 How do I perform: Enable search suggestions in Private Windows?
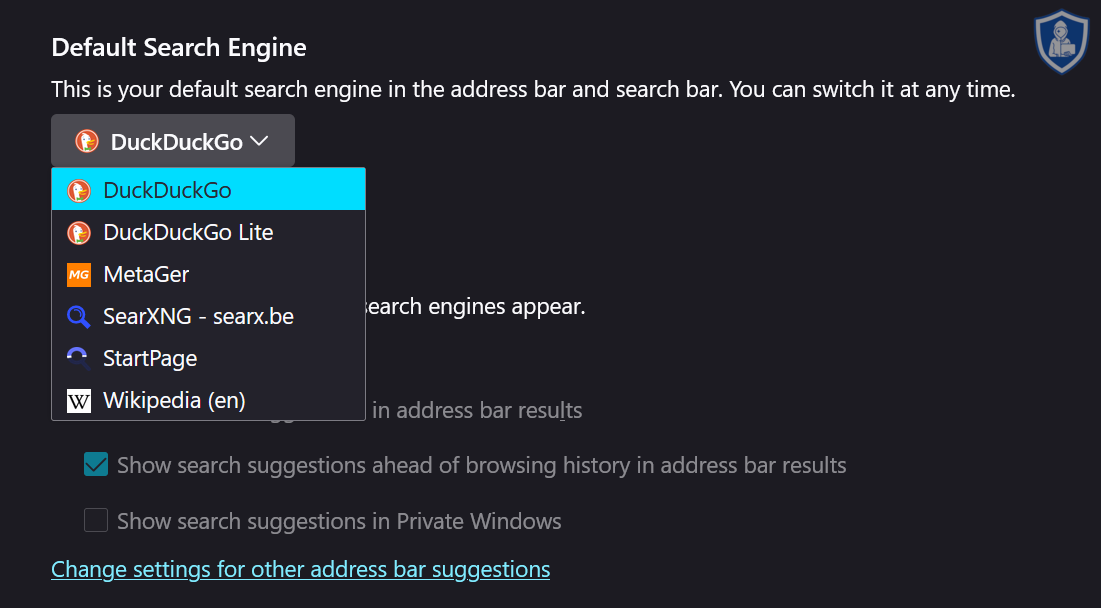[95, 520]
